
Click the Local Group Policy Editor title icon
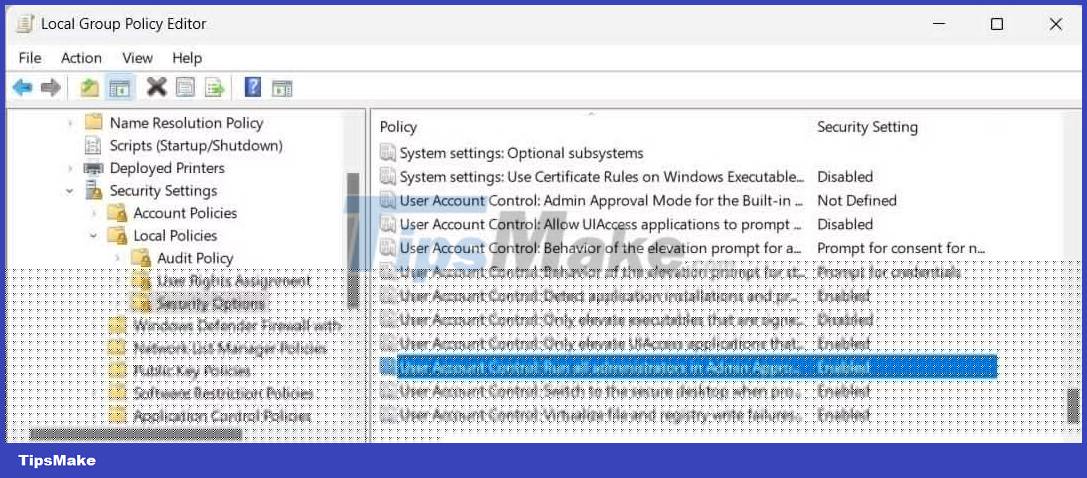pos(25,24)
